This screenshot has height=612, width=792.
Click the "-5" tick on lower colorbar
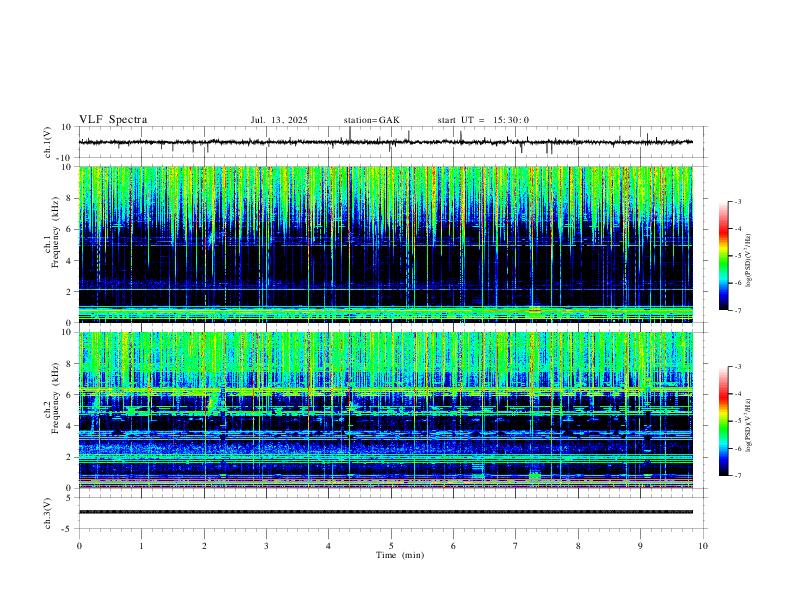(x=737, y=421)
